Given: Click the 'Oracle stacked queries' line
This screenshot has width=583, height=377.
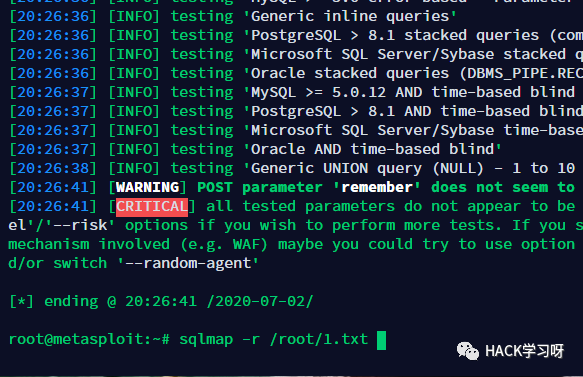Looking at the screenshot, I should tap(296, 74).
